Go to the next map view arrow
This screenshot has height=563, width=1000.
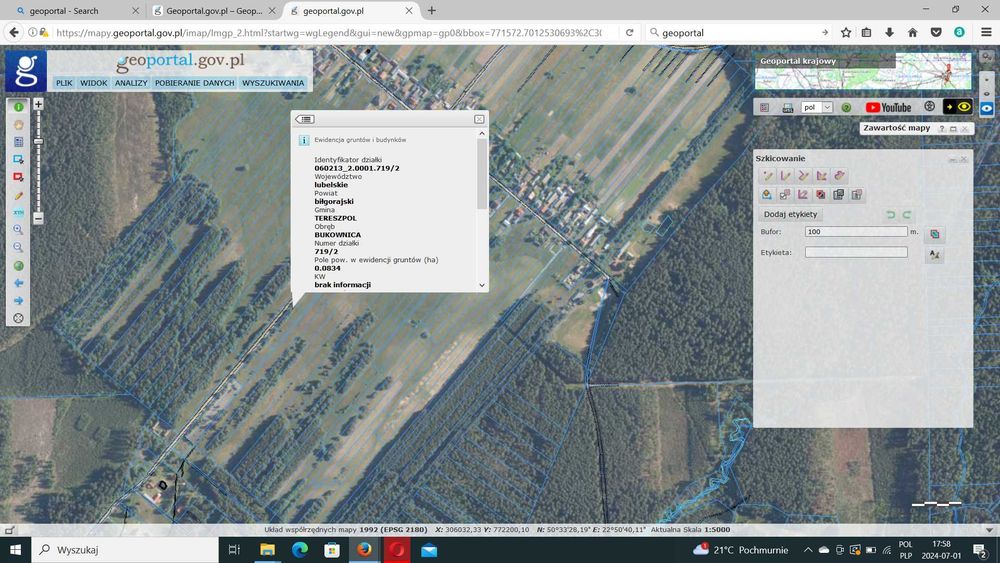[18, 300]
